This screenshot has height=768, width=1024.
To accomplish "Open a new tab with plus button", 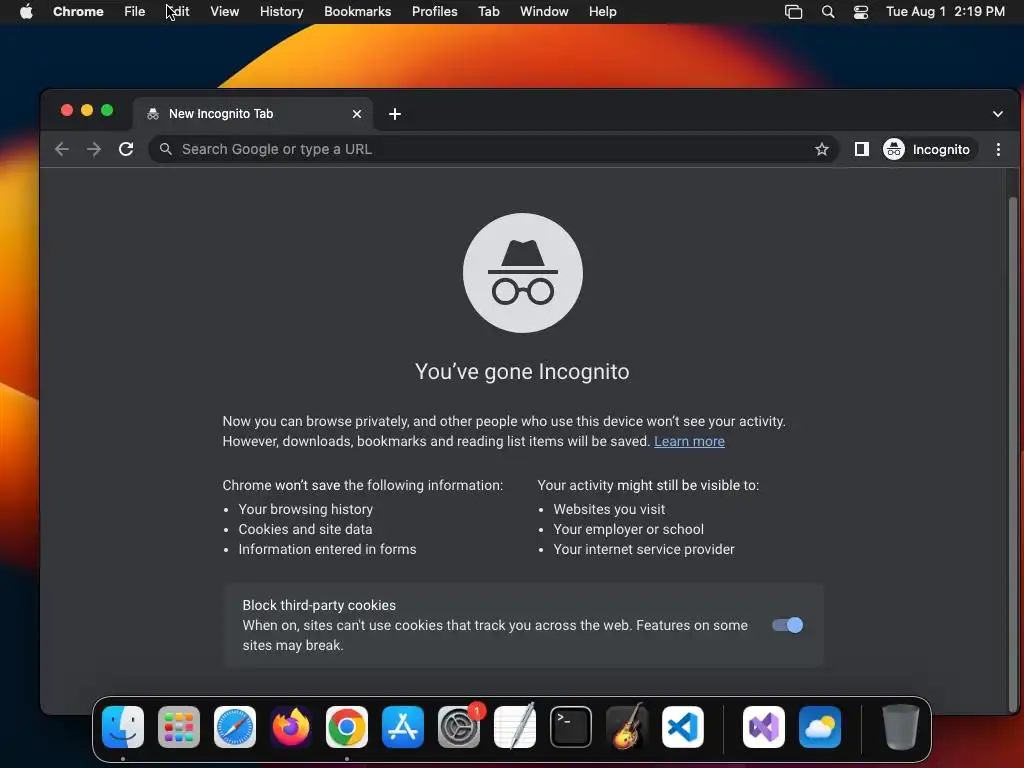I will pyautogui.click(x=394, y=114).
